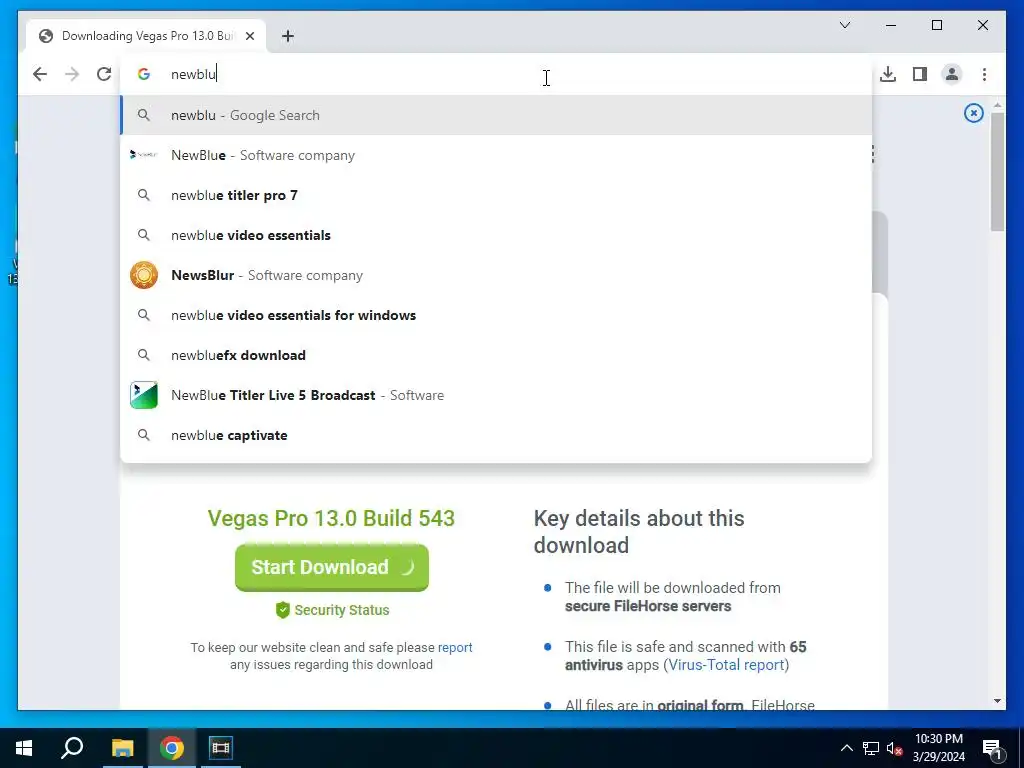Screen dimensions: 1024x768
Task: Close the Downloading Vegas Pro tab
Action: [249, 36]
